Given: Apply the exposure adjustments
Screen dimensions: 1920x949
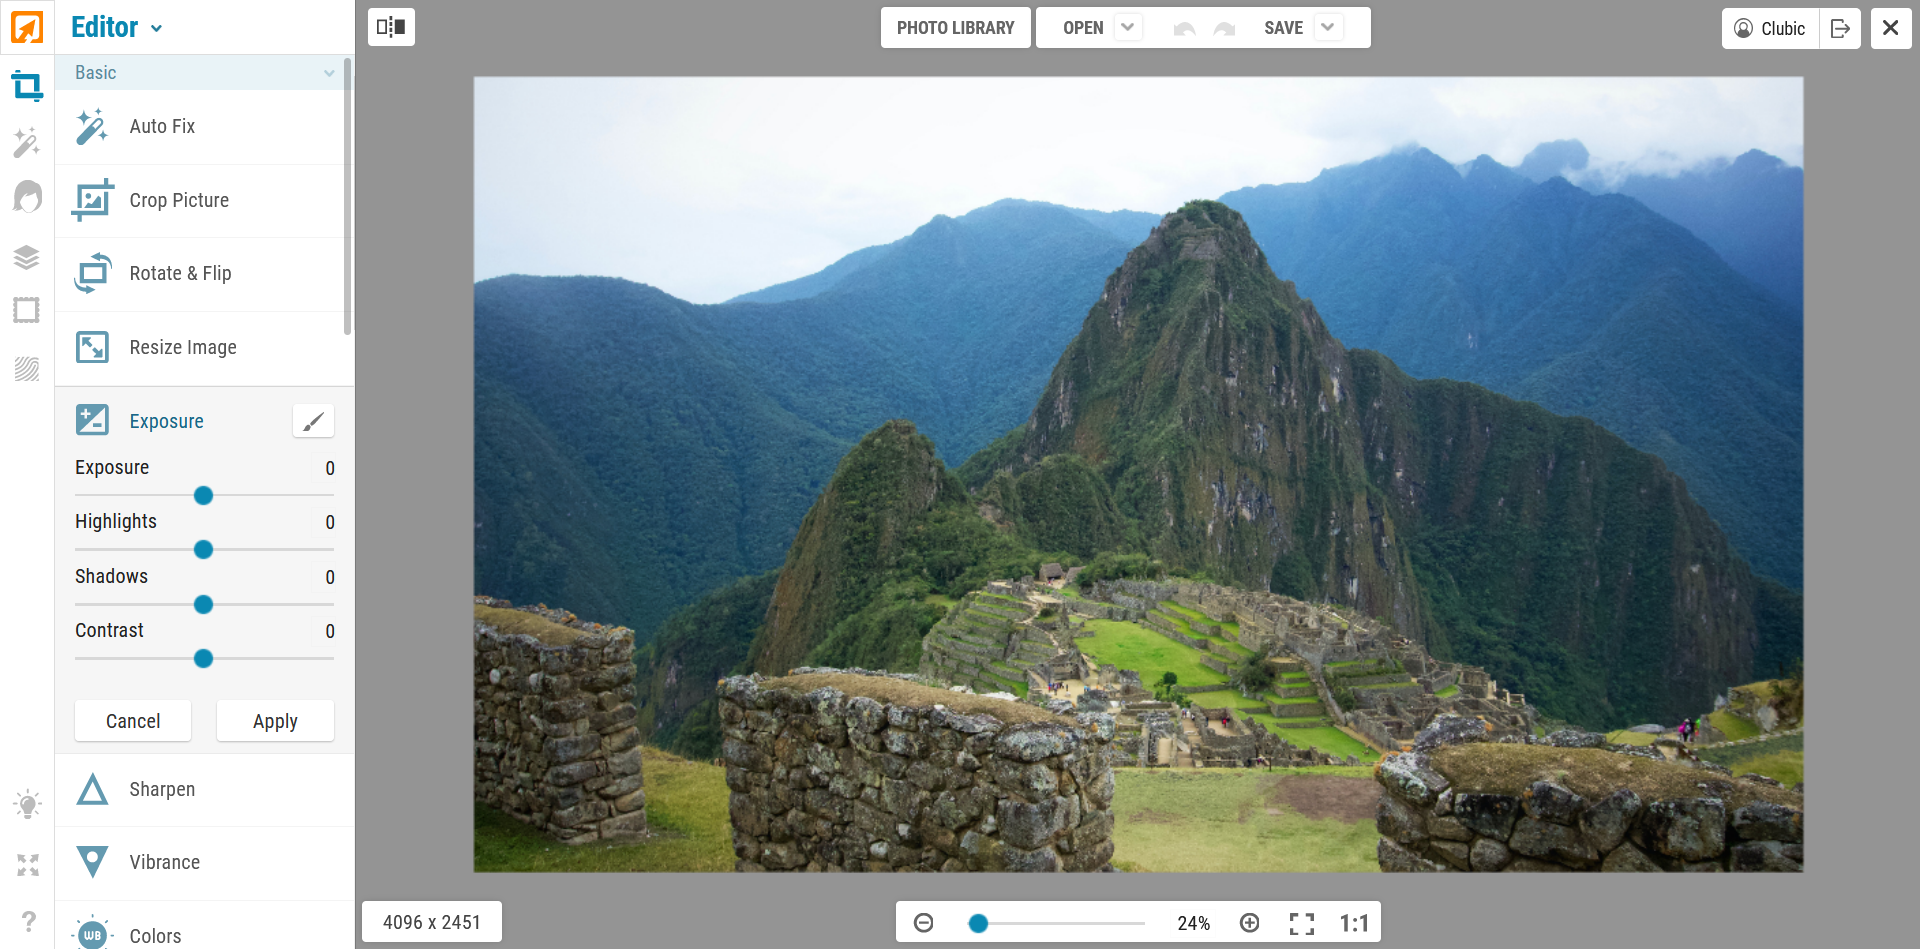Looking at the screenshot, I should (x=275, y=721).
